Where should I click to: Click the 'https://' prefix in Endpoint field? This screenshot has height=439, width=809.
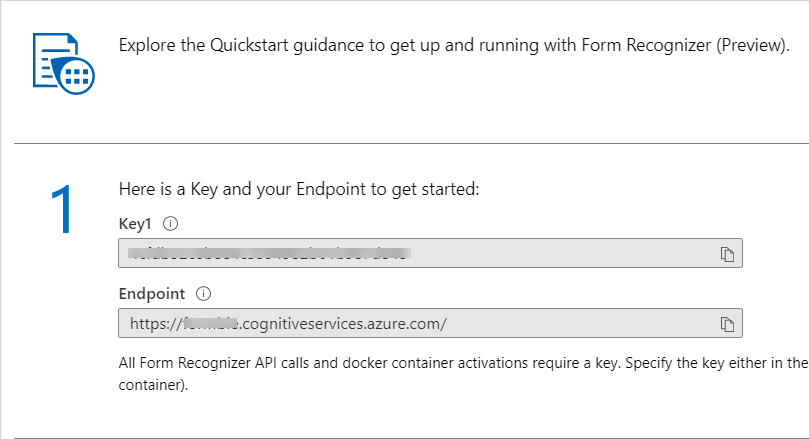coord(152,324)
